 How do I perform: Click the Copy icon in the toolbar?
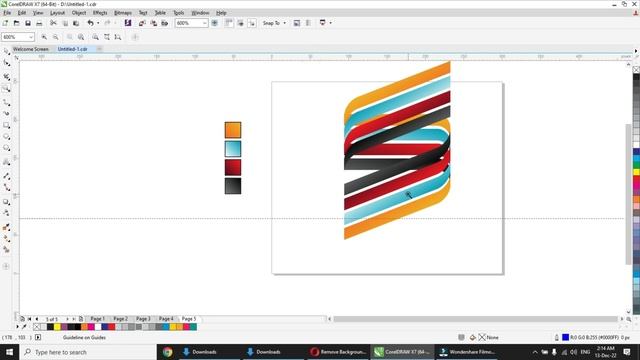(x=65, y=23)
